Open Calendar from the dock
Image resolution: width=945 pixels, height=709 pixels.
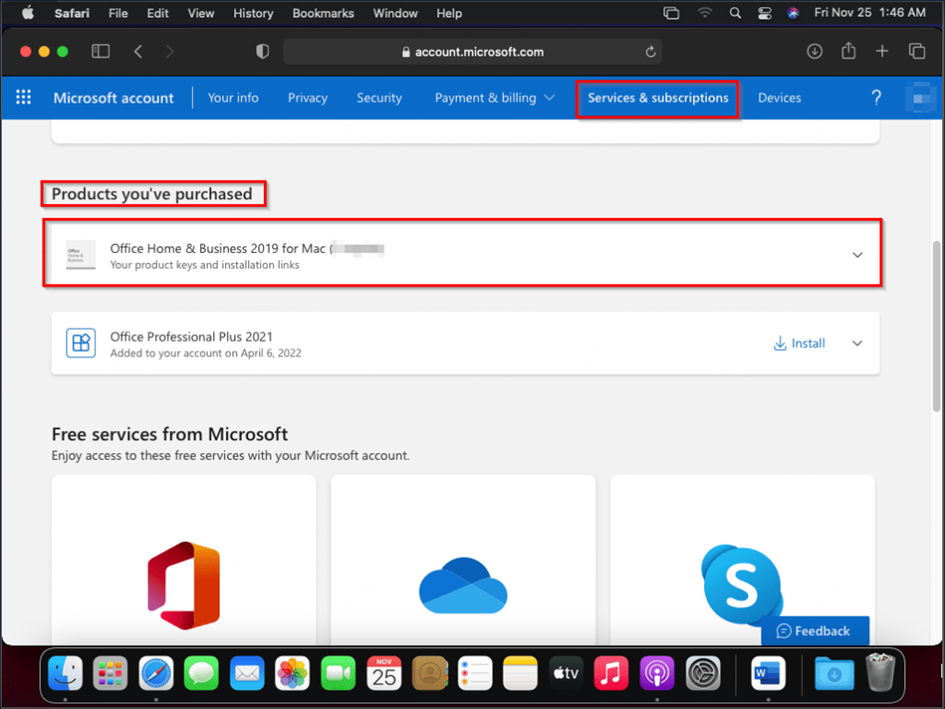384,673
